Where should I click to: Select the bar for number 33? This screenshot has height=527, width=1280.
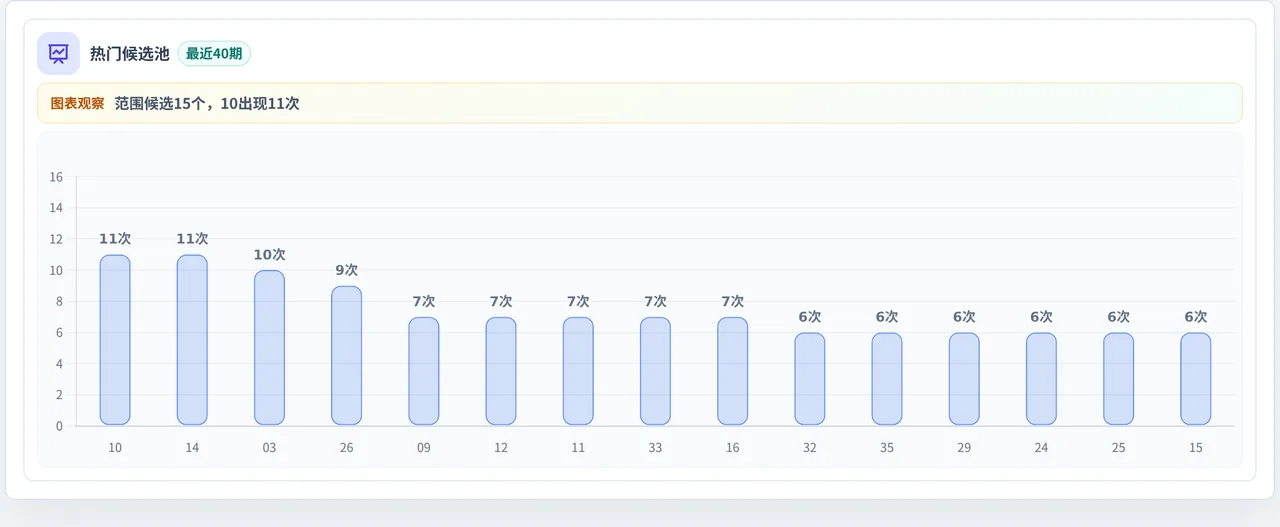coord(655,371)
